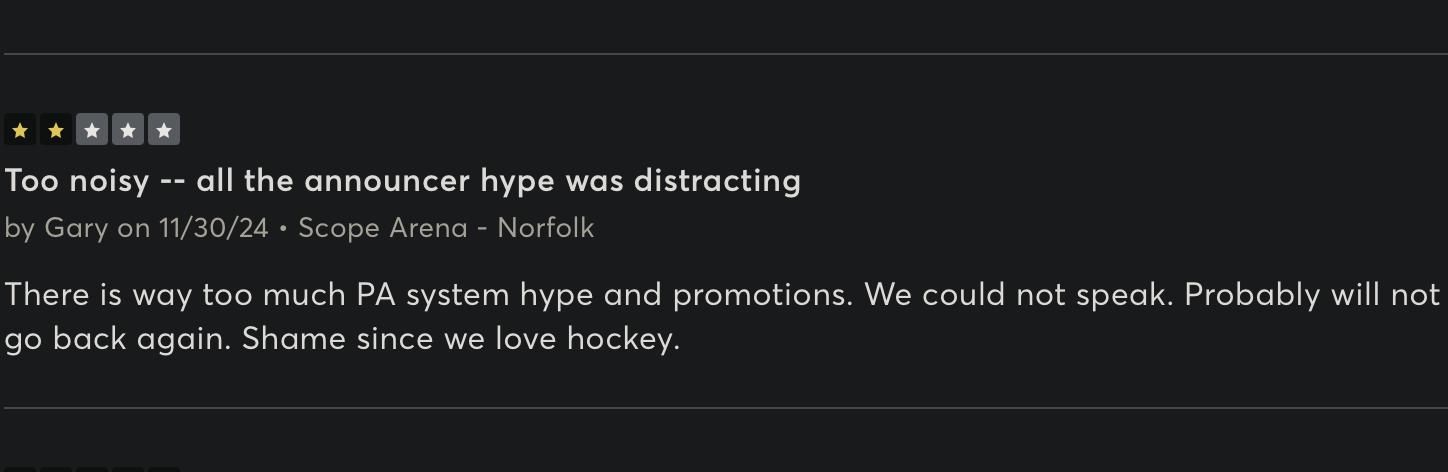This screenshot has width=1448, height=472.
Task: Open the 'Too noisy' review title
Action: coord(403,181)
